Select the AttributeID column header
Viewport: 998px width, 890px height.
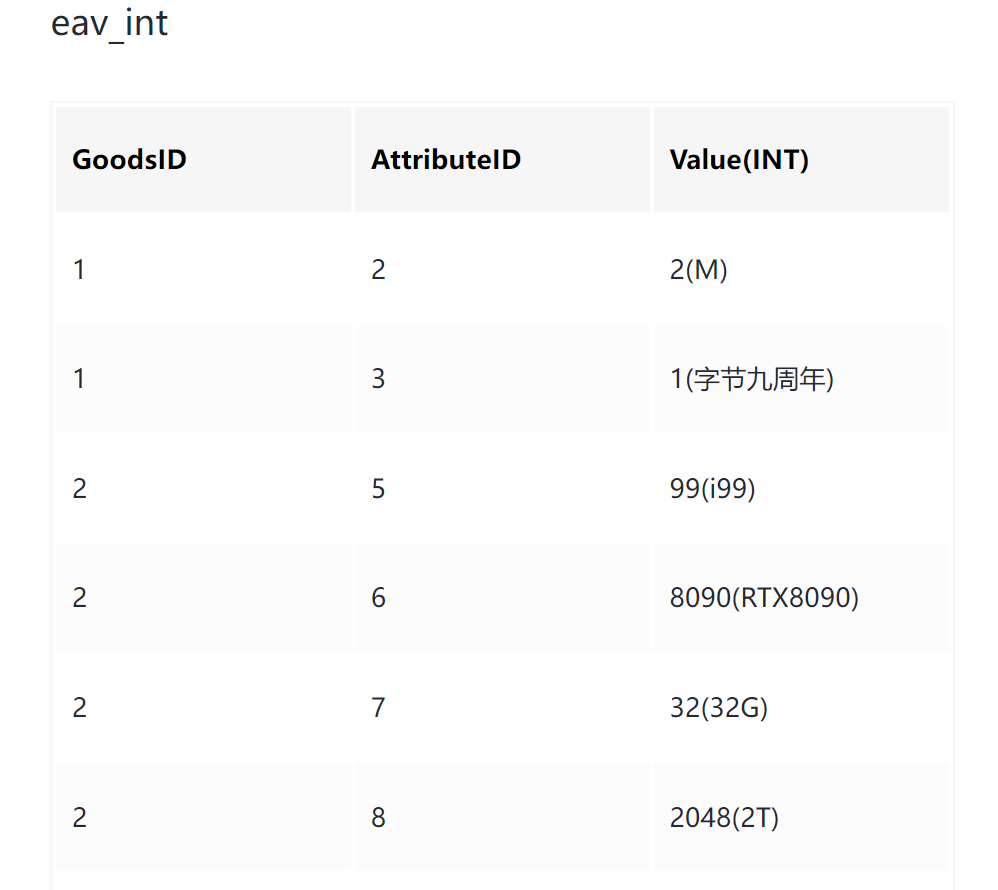446,160
